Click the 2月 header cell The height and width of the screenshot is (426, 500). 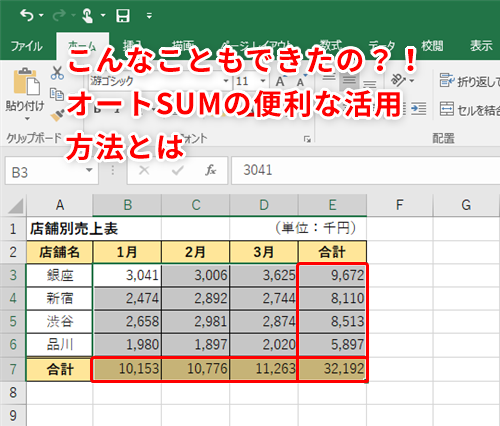coord(196,252)
